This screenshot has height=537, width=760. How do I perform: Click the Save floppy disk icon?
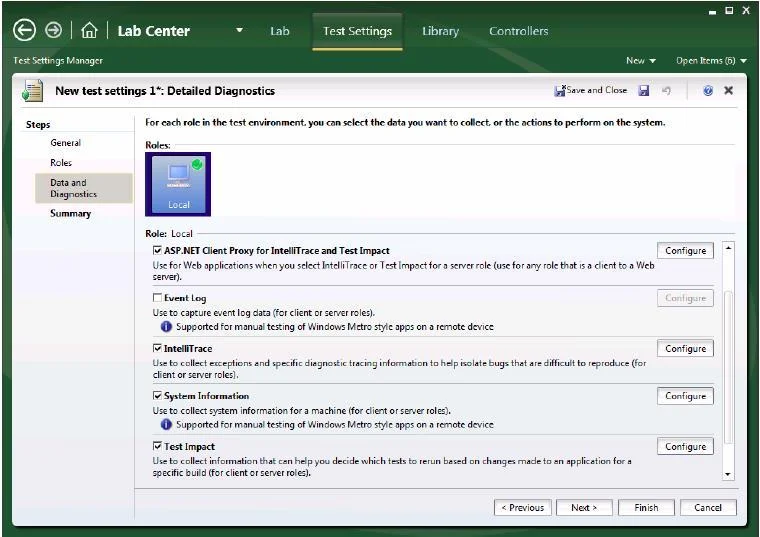pos(644,90)
